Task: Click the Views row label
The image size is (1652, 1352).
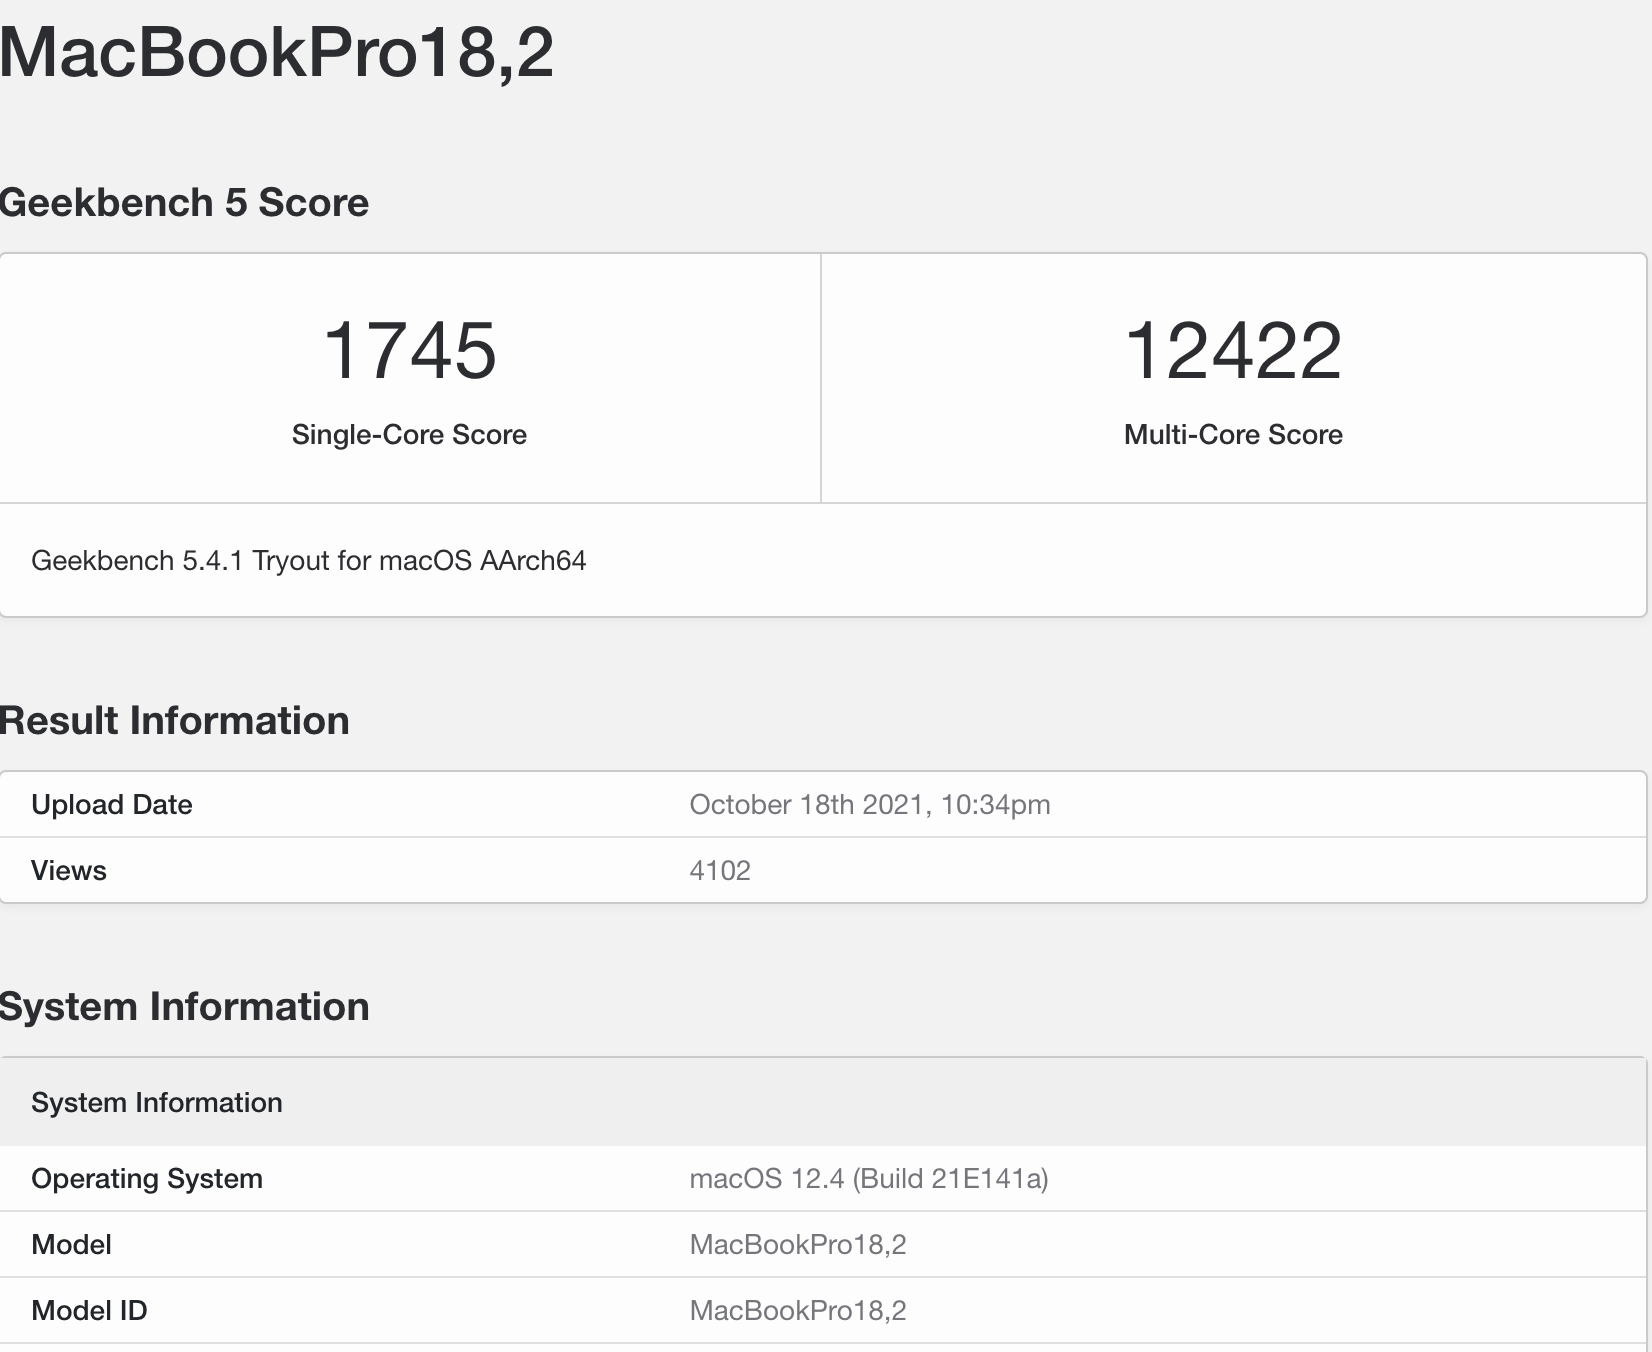Action: (x=69, y=871)
